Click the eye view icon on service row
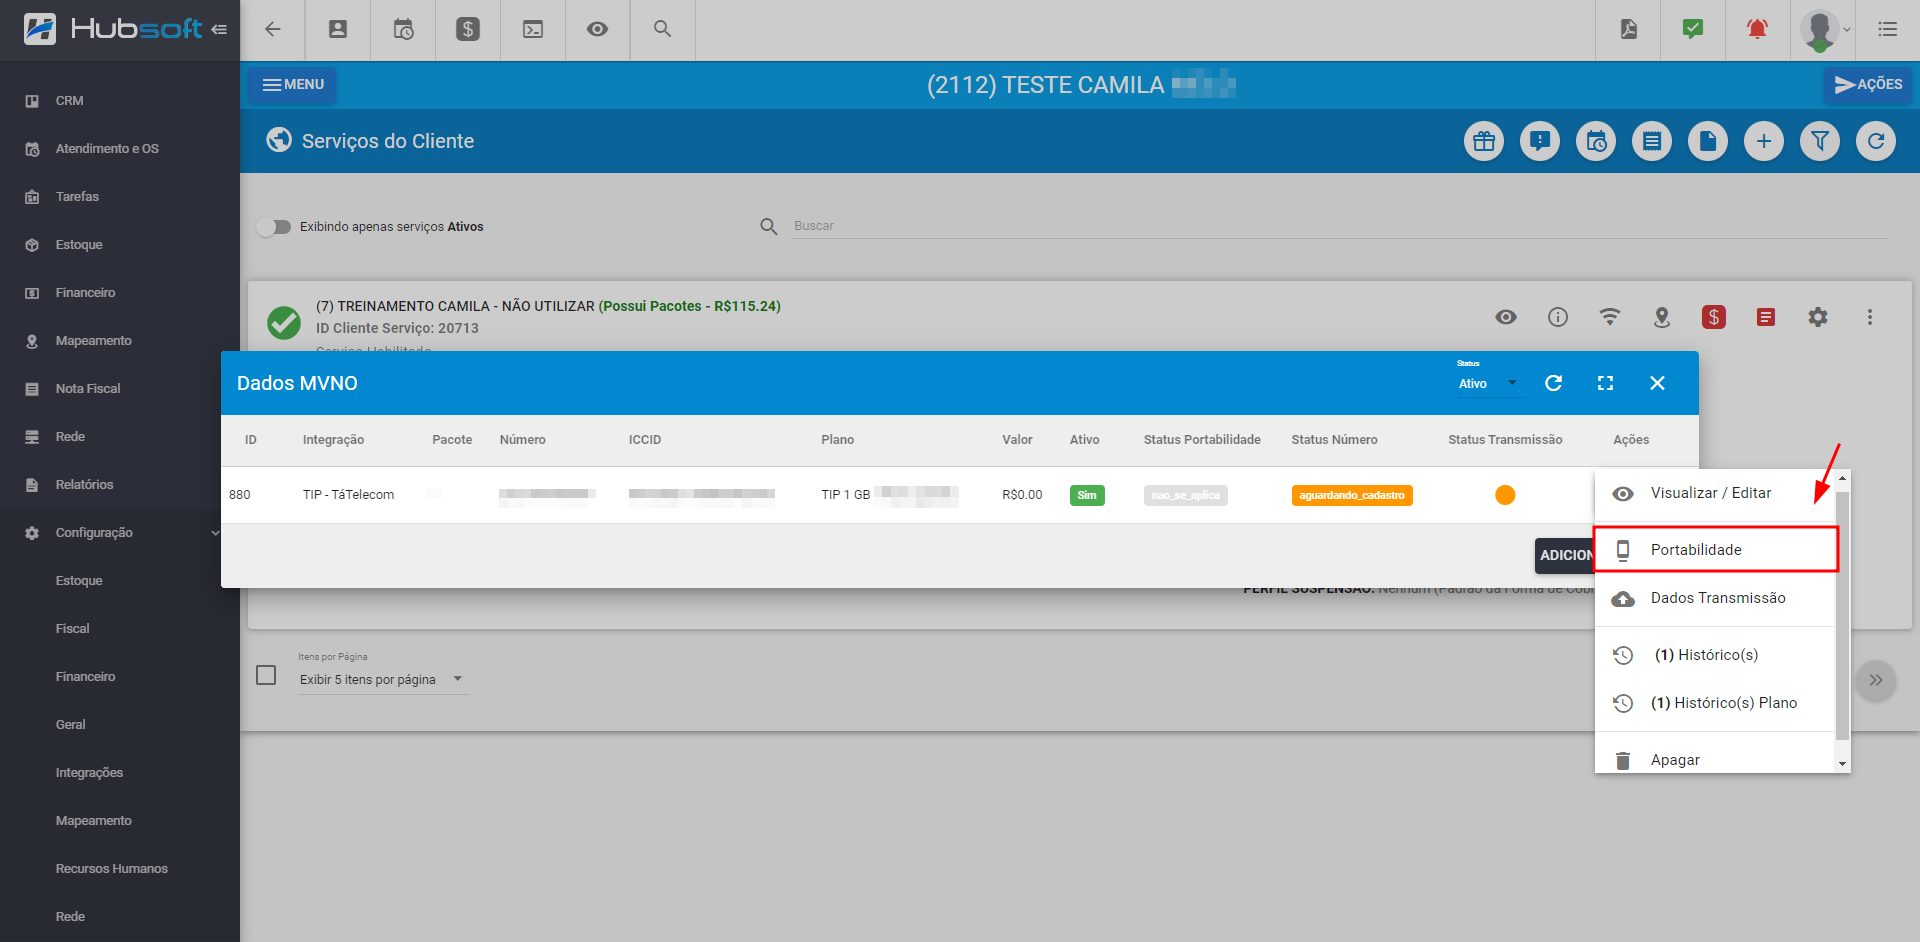Screen dimensions: 1920x942 click(x=1506, y=317)
